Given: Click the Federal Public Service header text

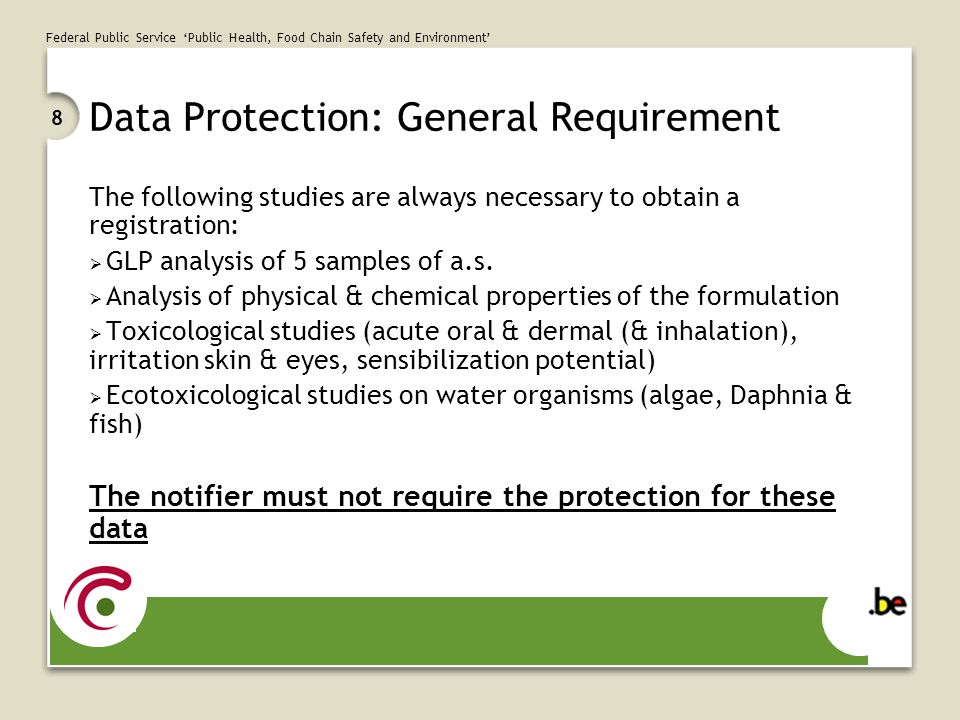Looking at the screenshot, I should point(268,37).
